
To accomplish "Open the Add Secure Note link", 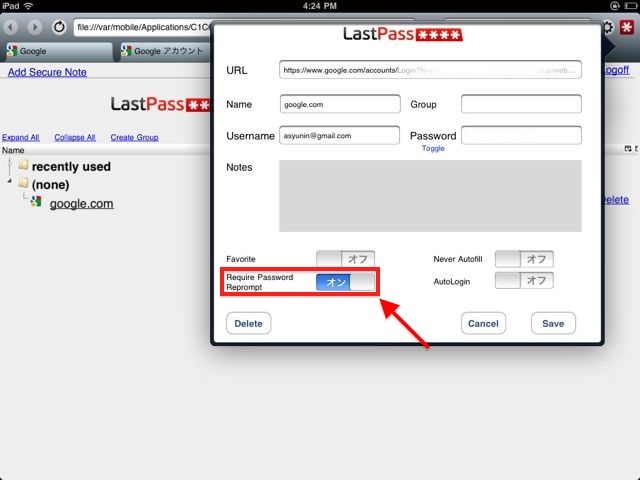I will pos(47,72).
